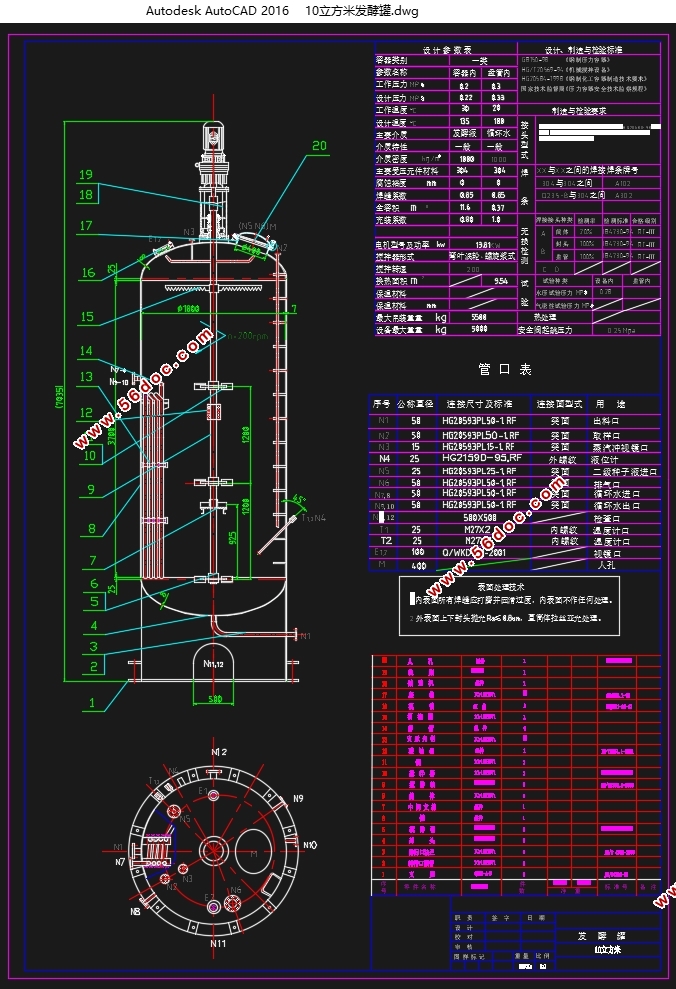Image resolution: width=676 pixels, height=989 pixels.
Task: Click the 580 width dimension under the skirt opening
Action: pyautogui.click(x=215, y=699)
